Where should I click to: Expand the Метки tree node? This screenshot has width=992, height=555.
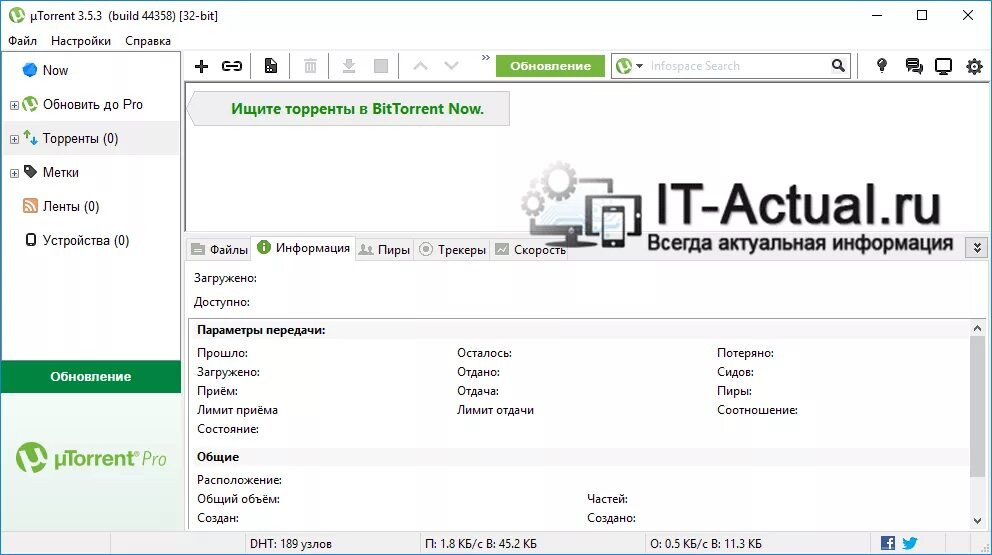tap(14, 173)
